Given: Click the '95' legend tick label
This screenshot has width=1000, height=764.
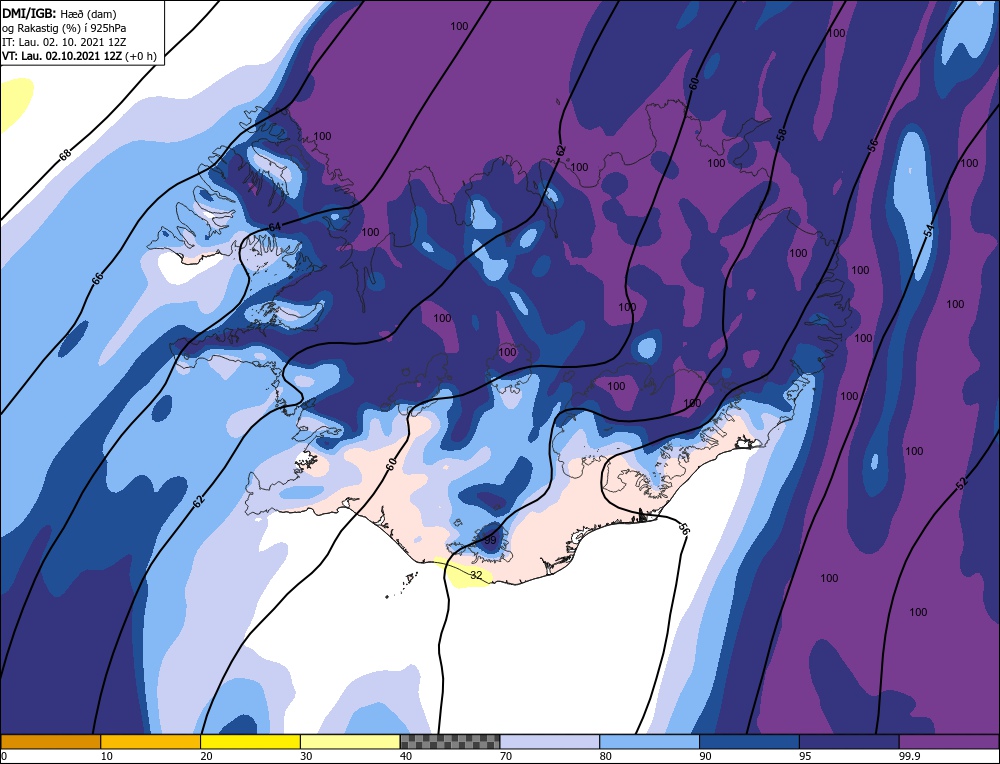Looking at the screenshot, I should coord(805,756).
